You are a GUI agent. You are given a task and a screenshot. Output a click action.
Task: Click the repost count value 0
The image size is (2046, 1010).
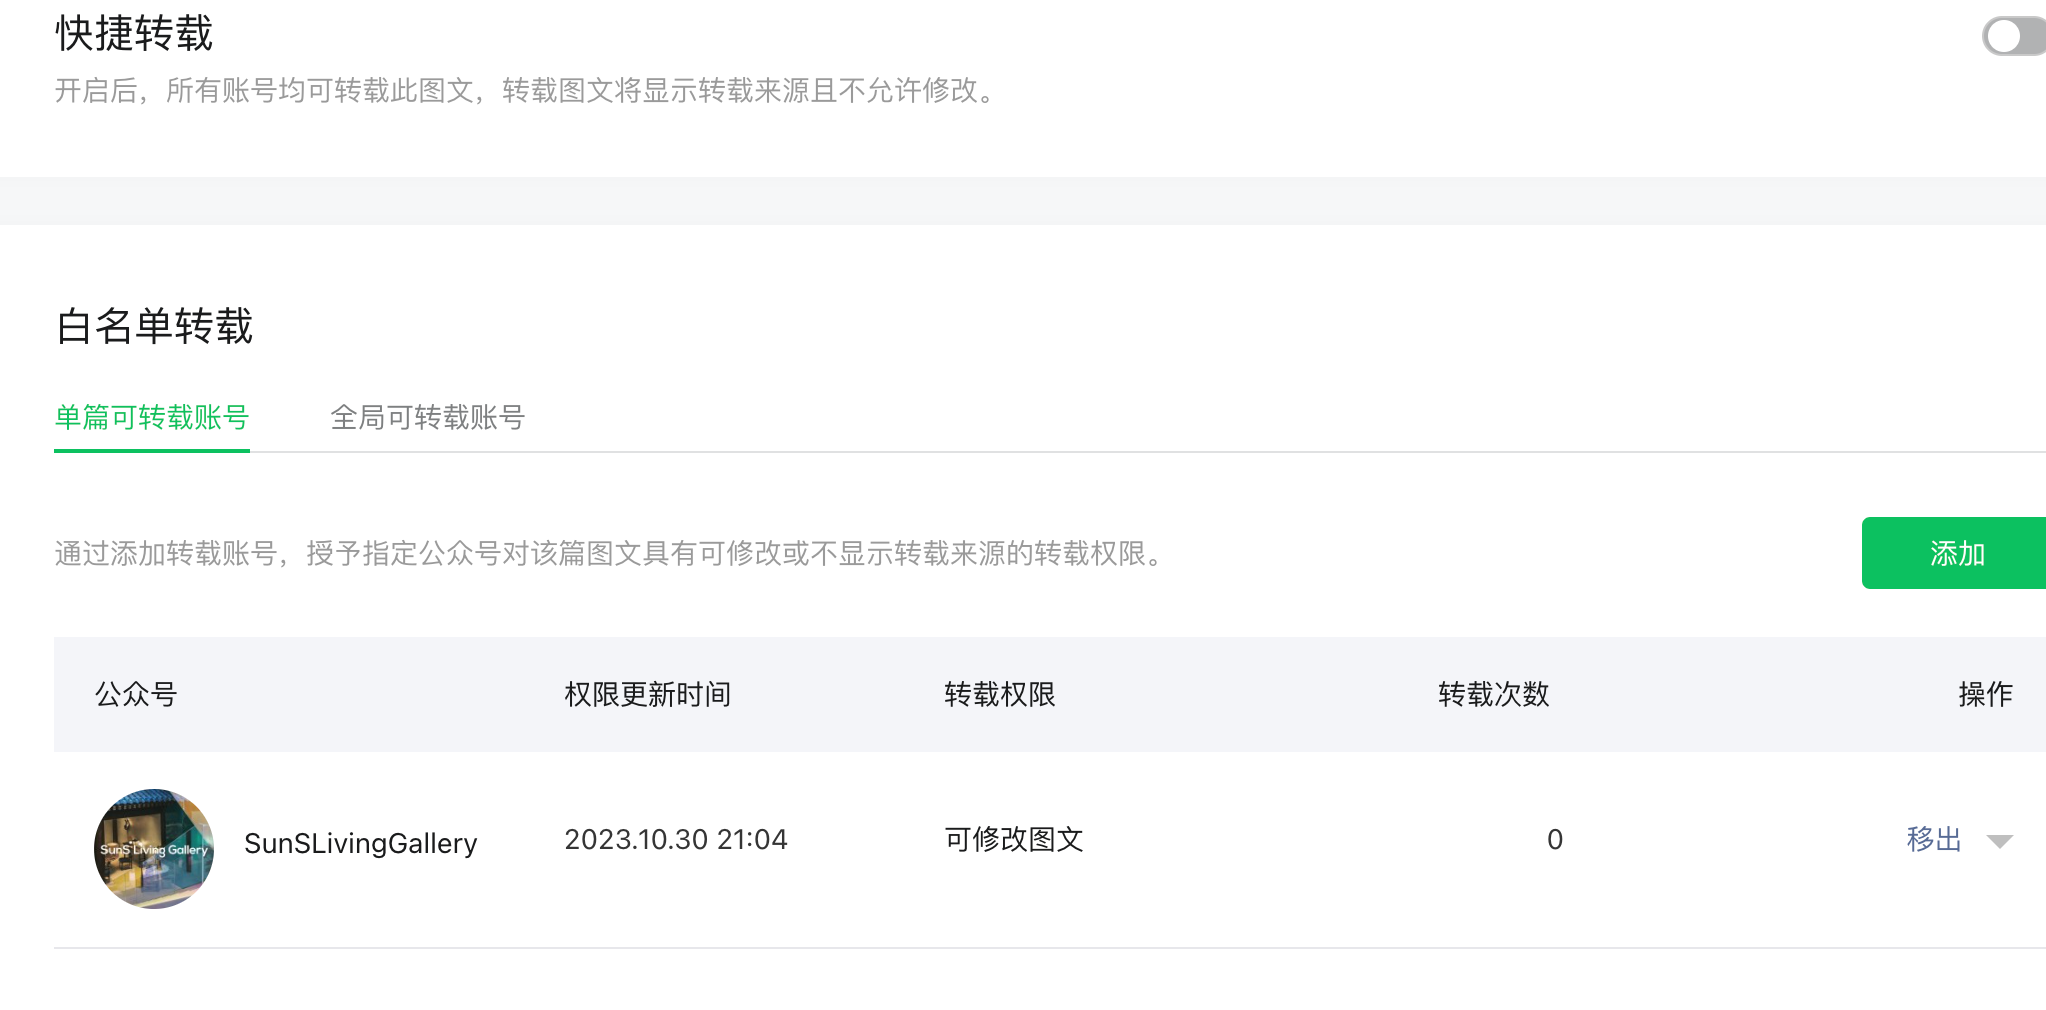[x=1555, y=839]
